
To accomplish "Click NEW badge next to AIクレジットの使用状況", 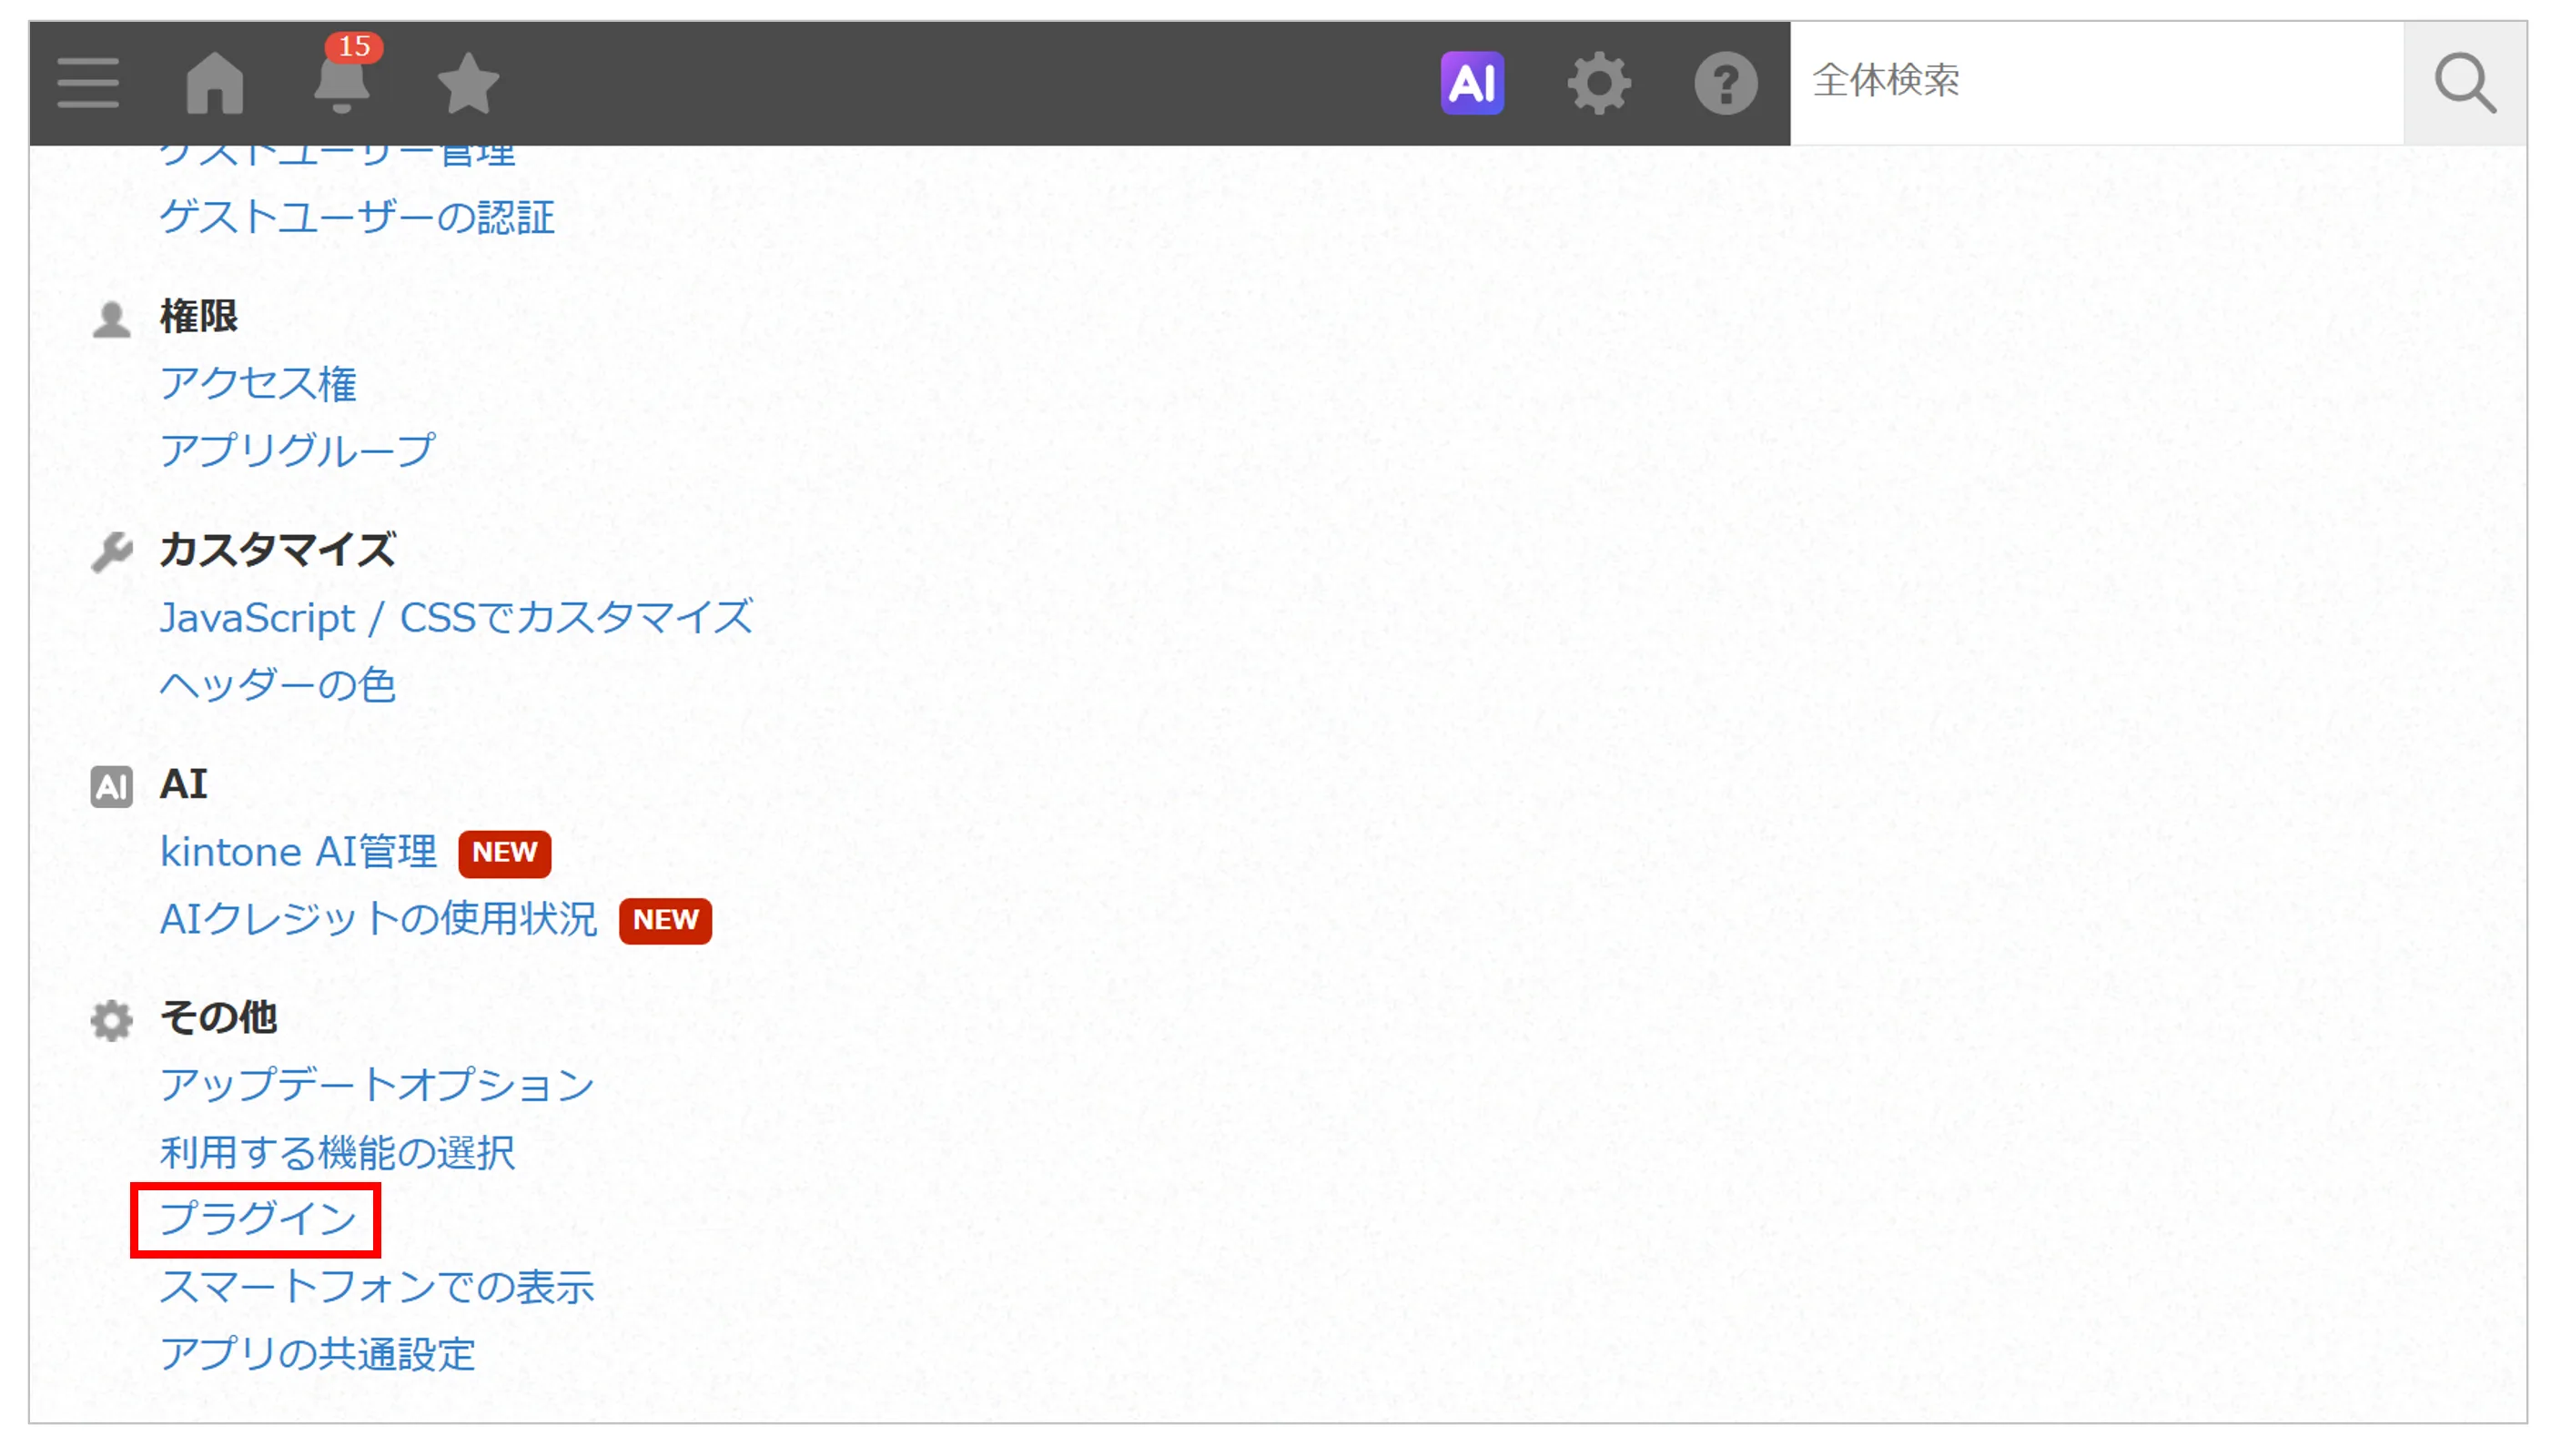I will pos(665,920).
